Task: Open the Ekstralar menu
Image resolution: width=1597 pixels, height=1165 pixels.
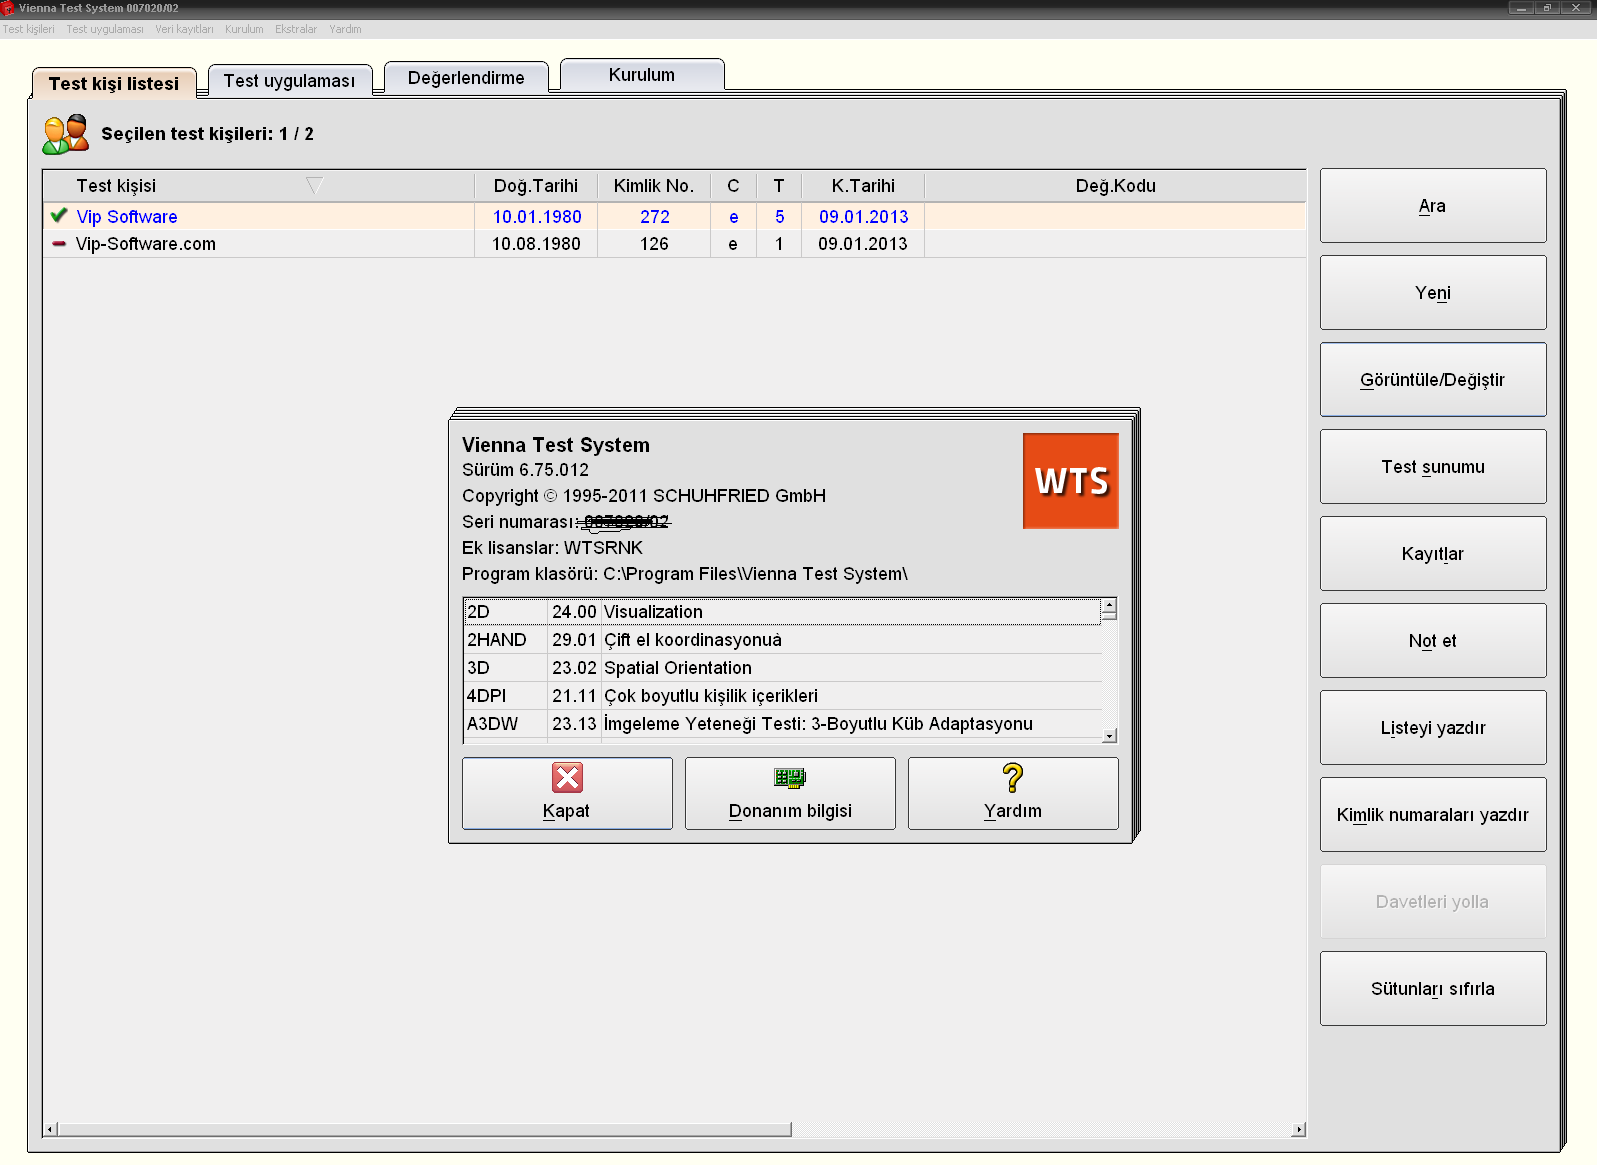Action: coord(296,29)
